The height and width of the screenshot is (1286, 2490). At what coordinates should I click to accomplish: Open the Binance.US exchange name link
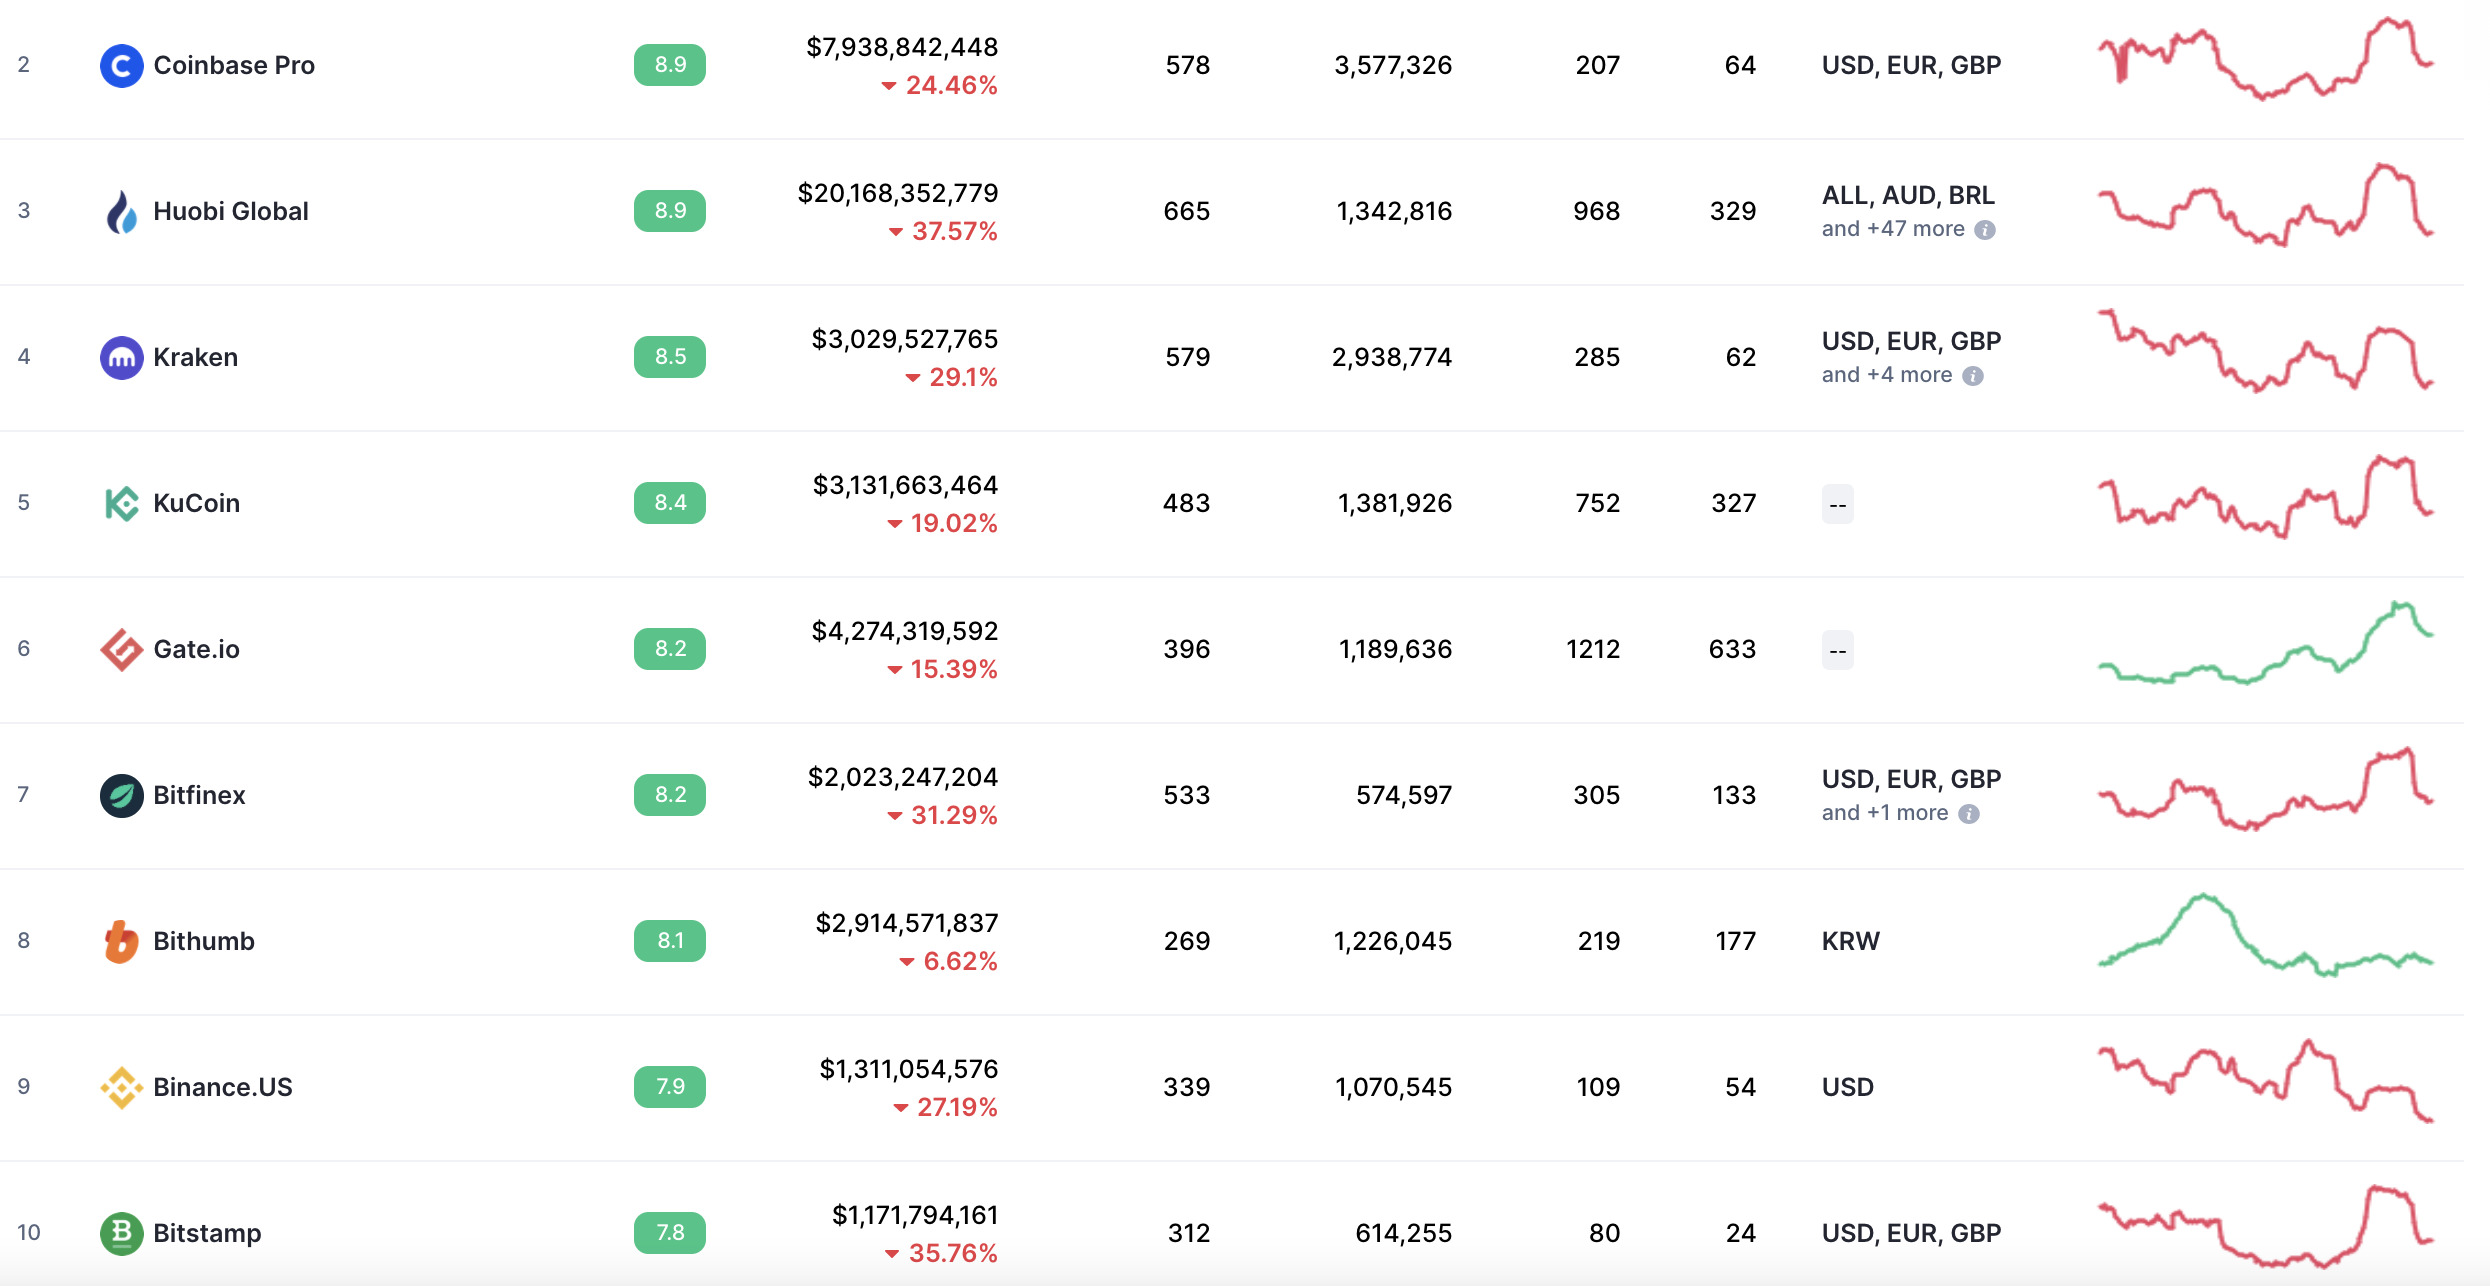pyautogui.click(x=223, y=1087)
